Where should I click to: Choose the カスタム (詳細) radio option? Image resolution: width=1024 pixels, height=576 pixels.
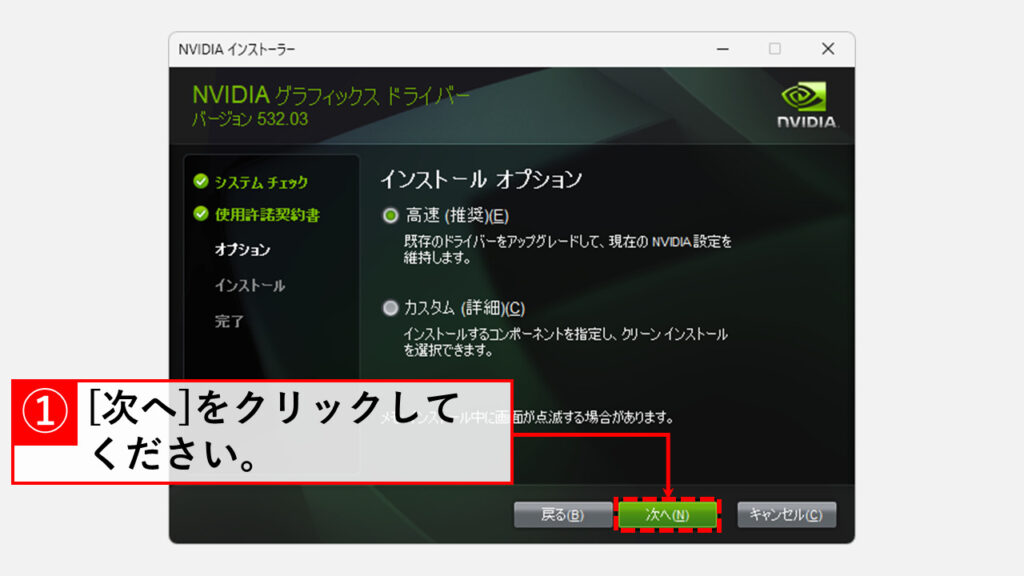(x=390, y=308)
